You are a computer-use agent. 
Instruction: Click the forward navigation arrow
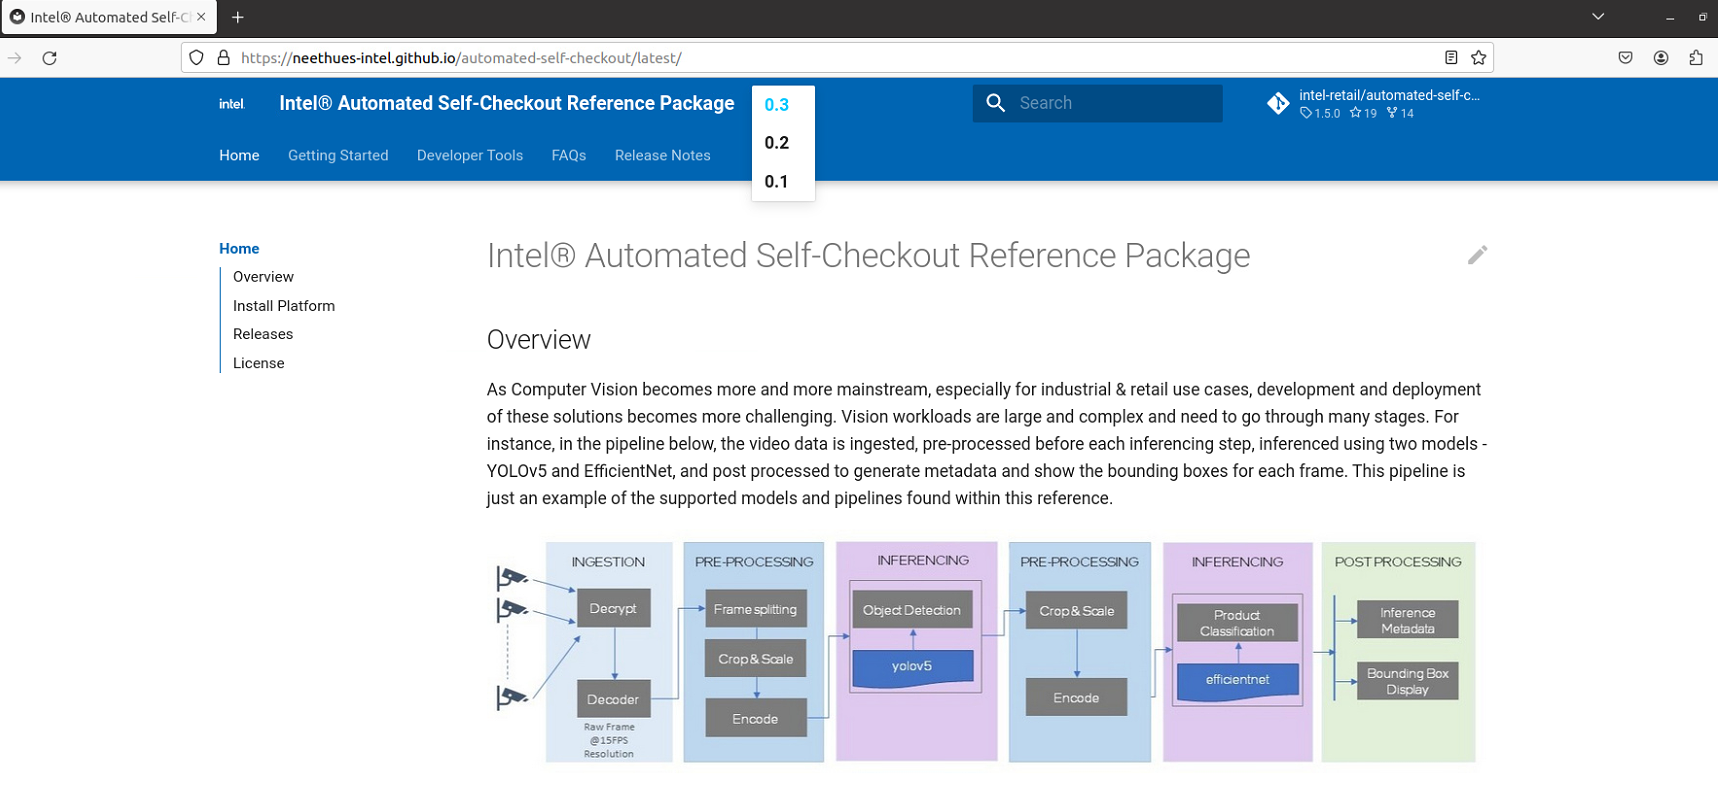[x=15, y=58]
